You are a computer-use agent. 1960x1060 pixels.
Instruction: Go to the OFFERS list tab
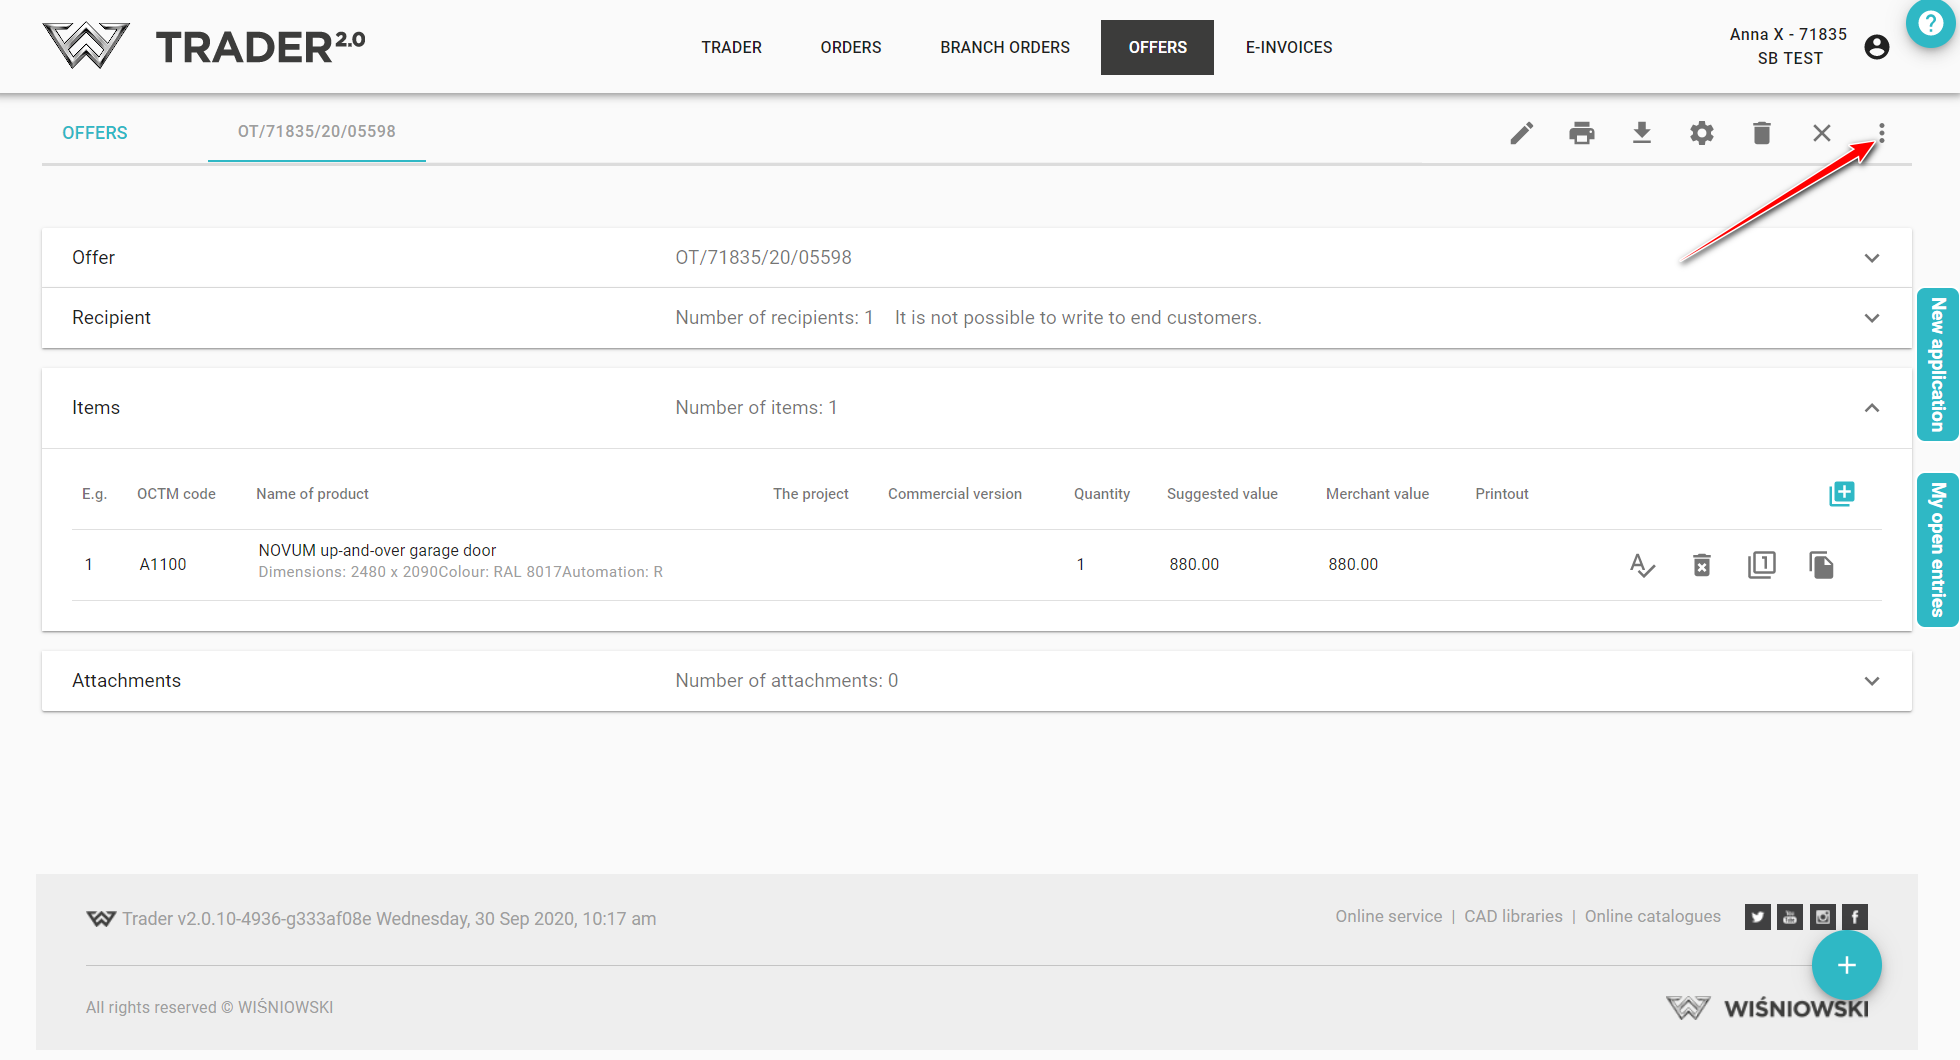(95, 133)
